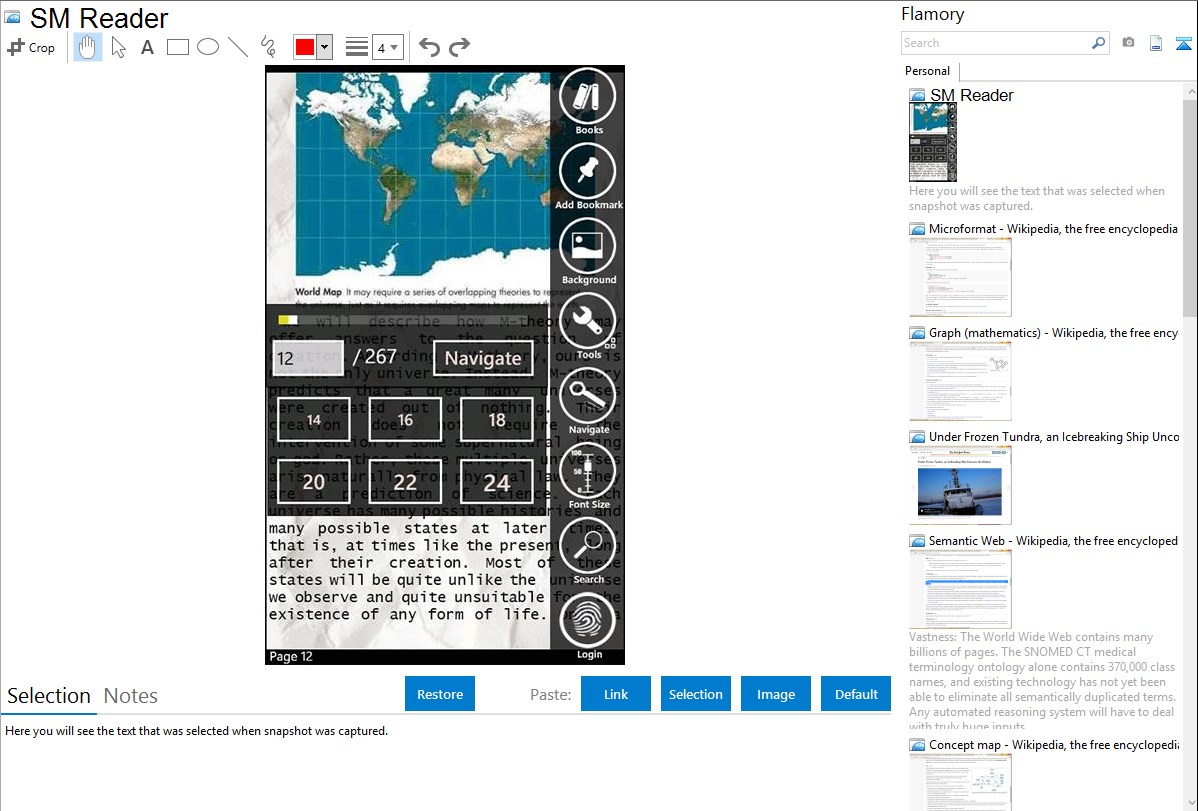The height and width of the screenshot is (811, 1198).
Task: Choose the freehand scribble tool
Action: (x=268, y=47)
